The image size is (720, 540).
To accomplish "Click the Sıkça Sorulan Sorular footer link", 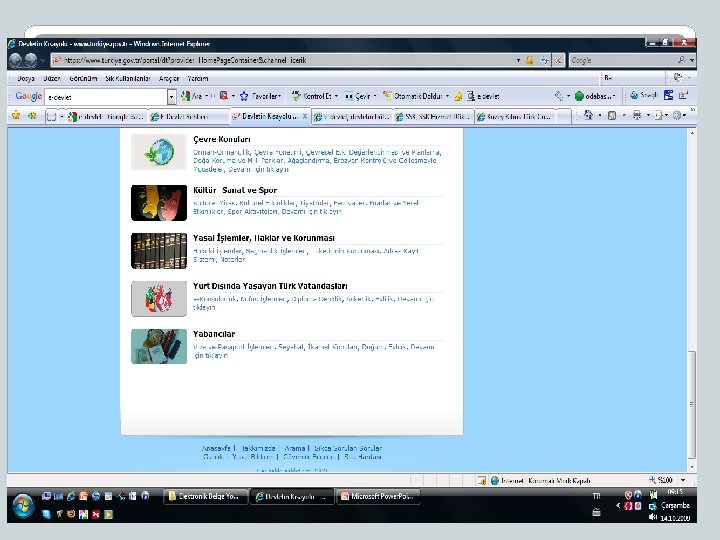I will click(x=348, y=448).
